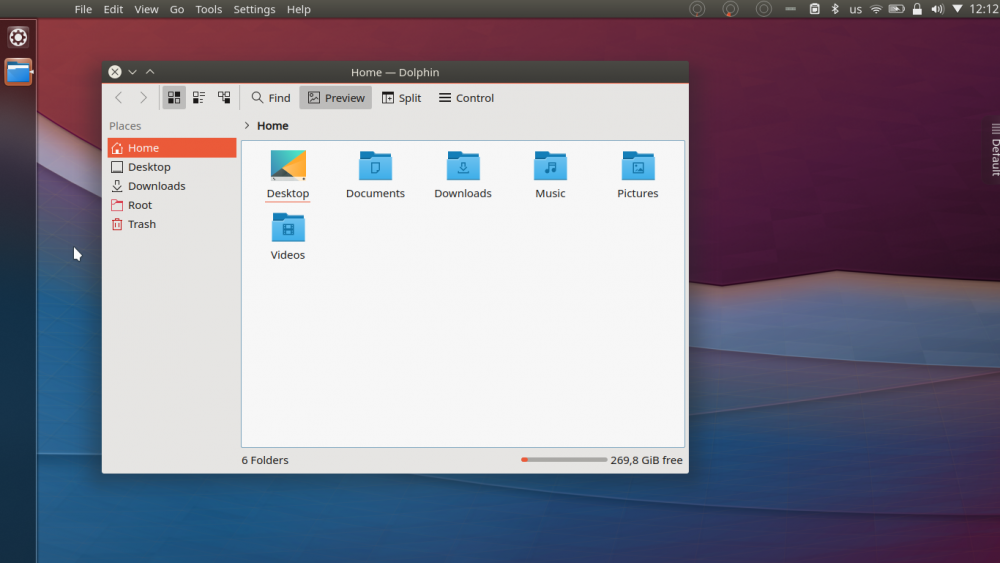Select the Desktop folder icon

[x=288, y=165]
